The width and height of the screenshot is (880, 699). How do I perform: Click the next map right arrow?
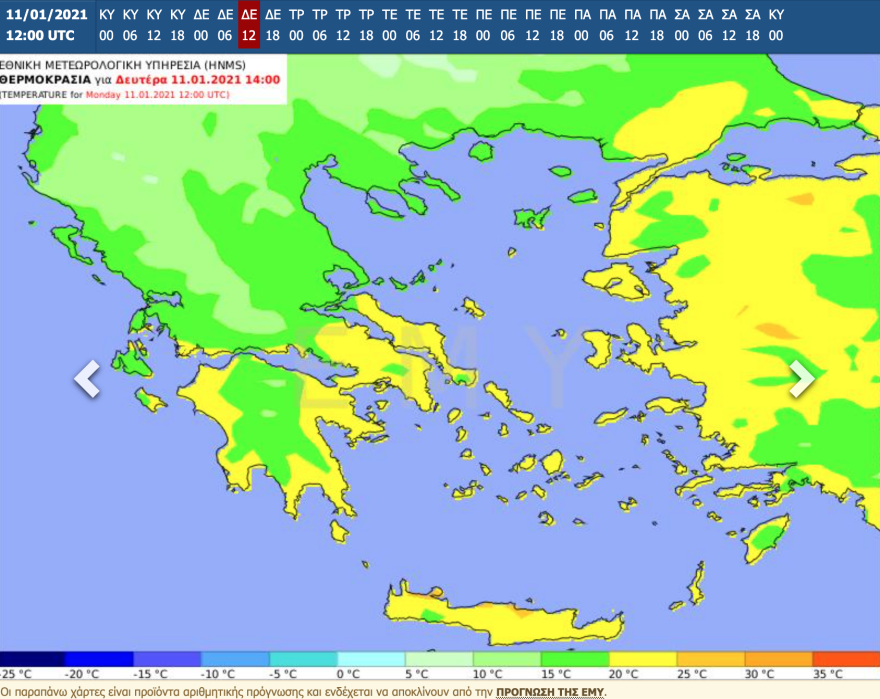tap(801, 377)
